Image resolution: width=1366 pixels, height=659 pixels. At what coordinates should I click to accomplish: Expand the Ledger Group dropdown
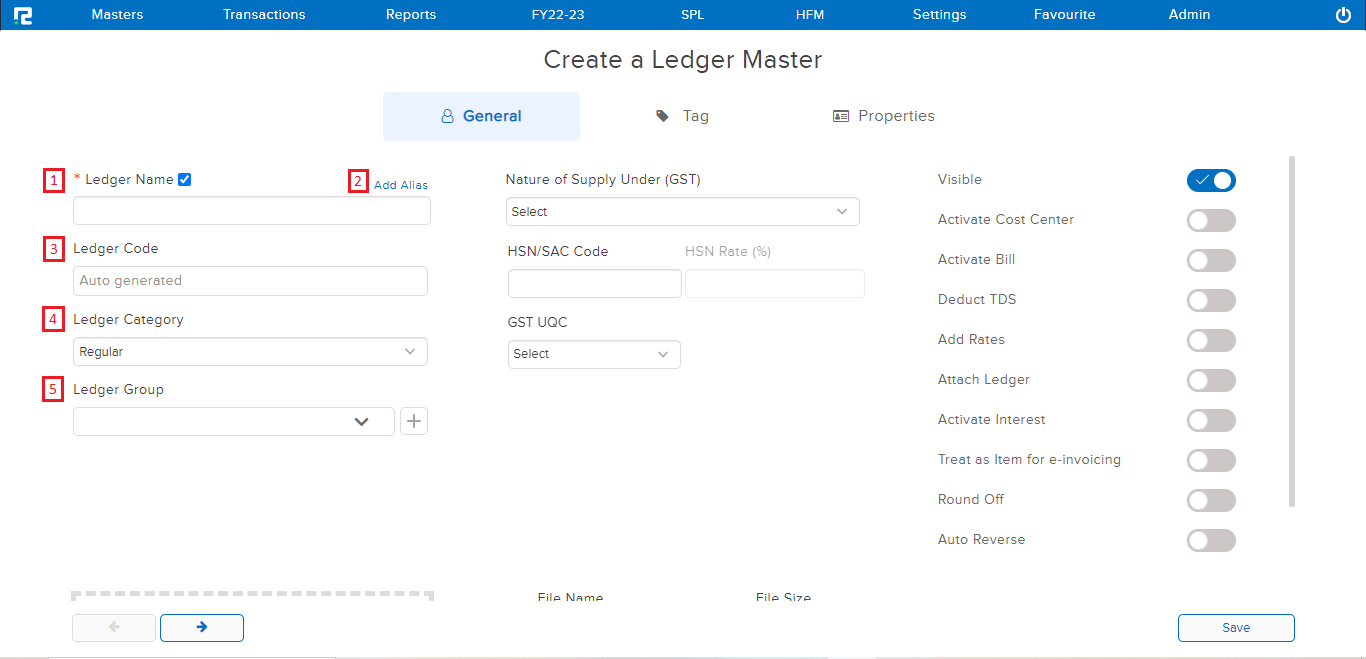[234, 421]
